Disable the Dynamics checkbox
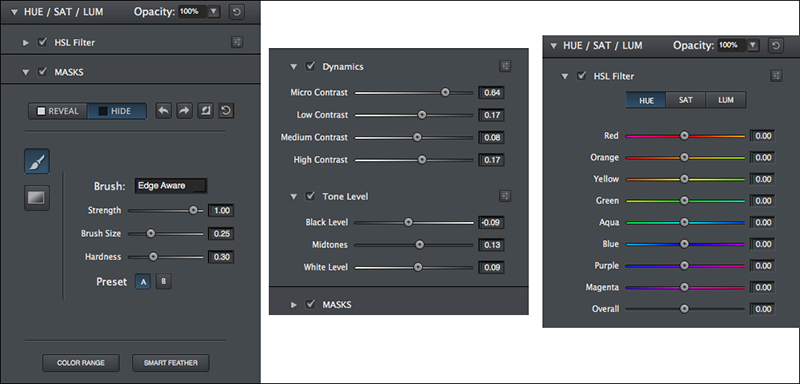This screenshot has height=384, width=800. [310, 66]
